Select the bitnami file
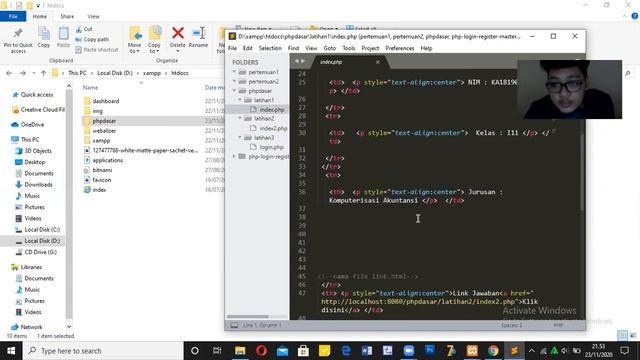 102,170
